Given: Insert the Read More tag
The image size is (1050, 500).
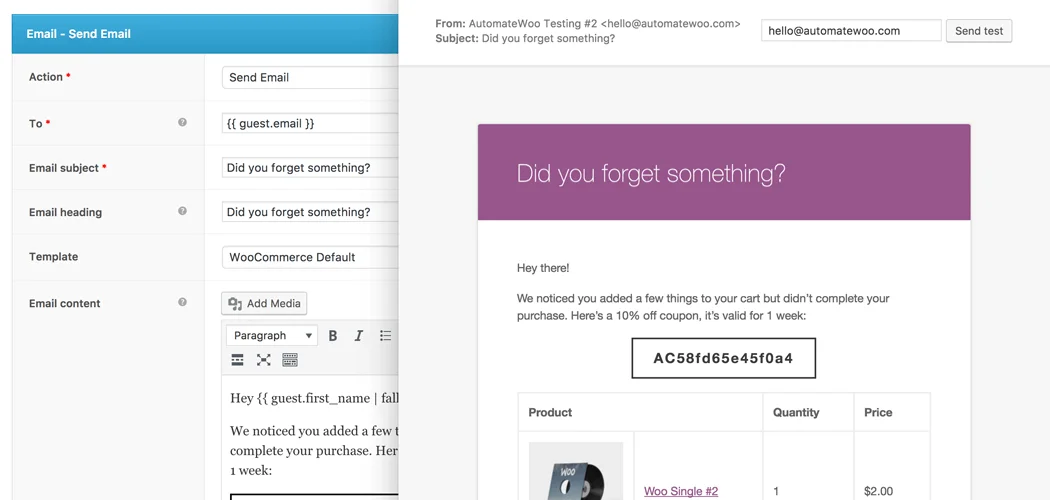Looking at the screenshot, I should click(238, 360).
